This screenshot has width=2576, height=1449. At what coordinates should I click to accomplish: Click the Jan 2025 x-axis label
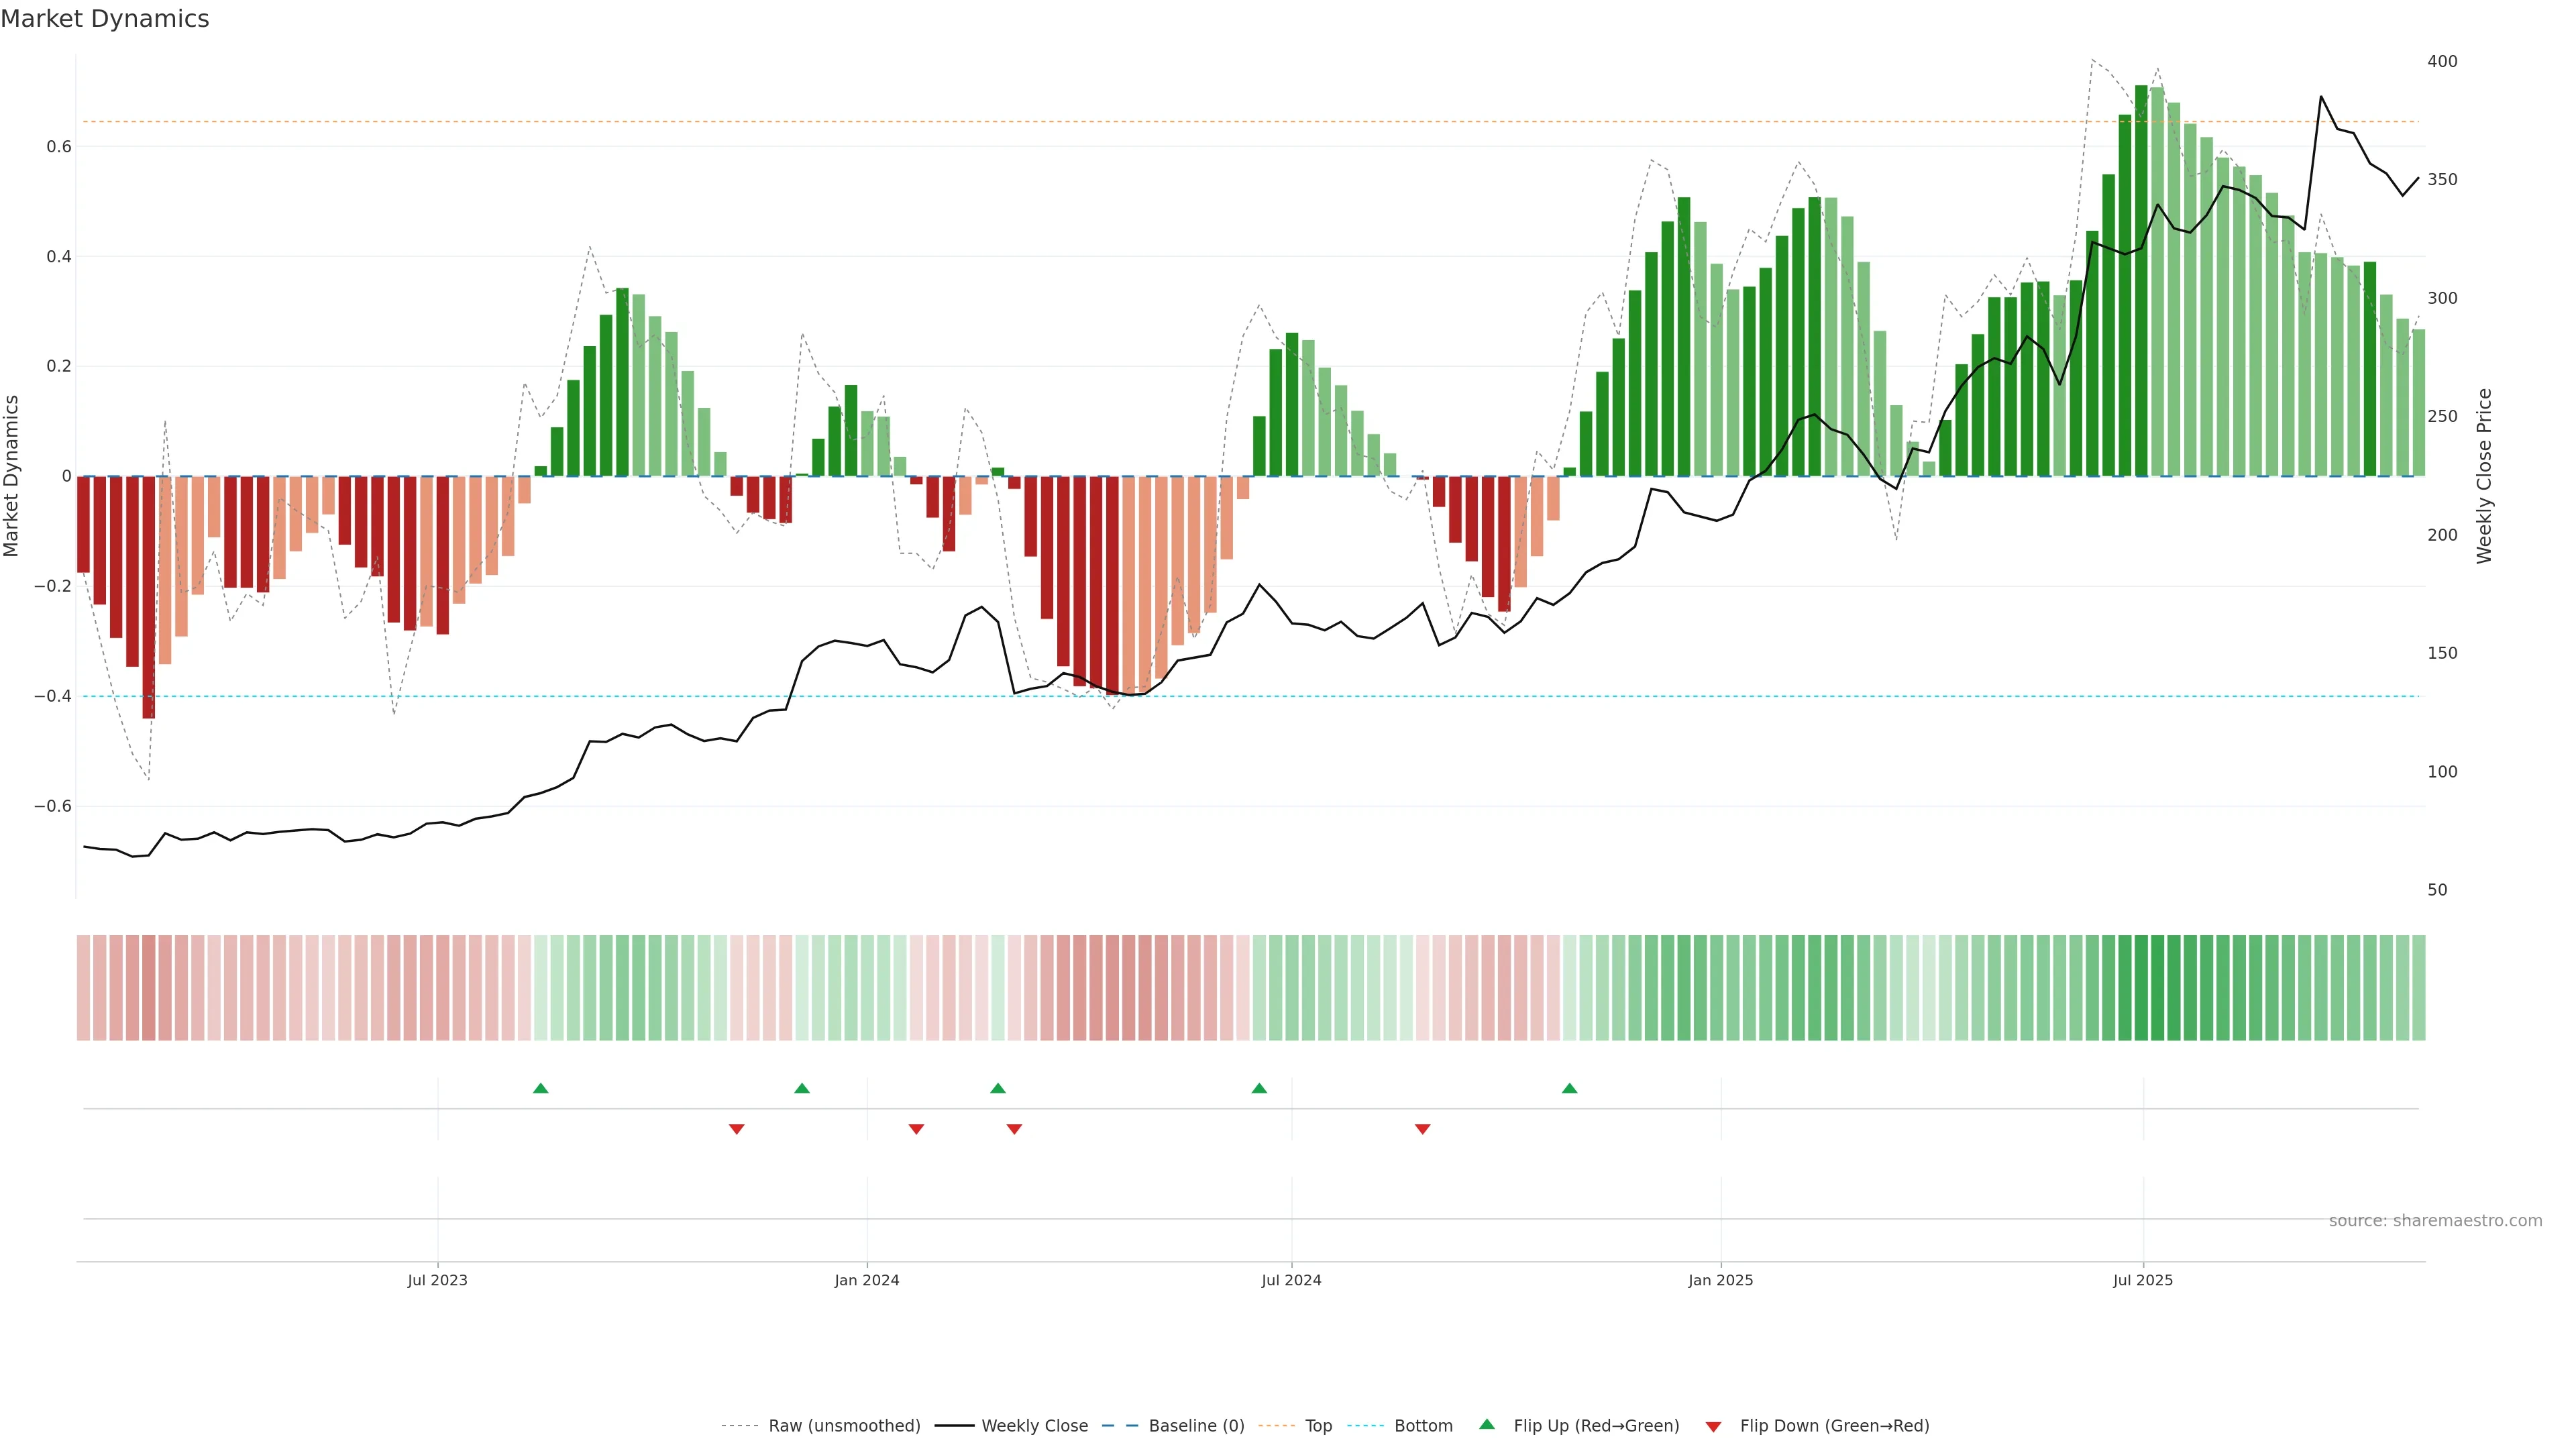pos(1720,1280)
